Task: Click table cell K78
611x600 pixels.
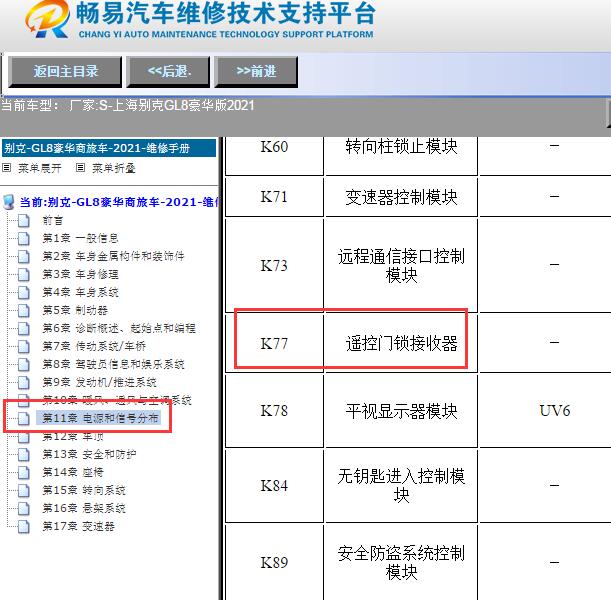Action: pyautogui.click(x=274, y=411)
